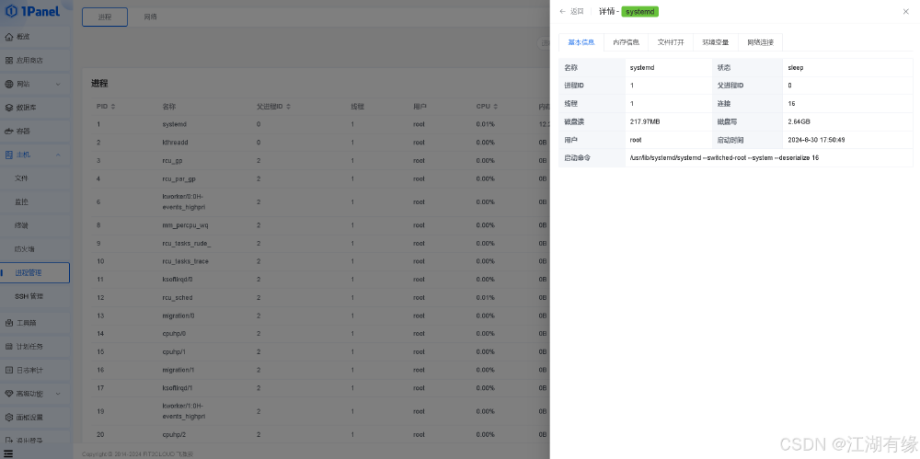Open 监控 under the host menu
The height and width of the screenshot is (459, 920).
22,202
